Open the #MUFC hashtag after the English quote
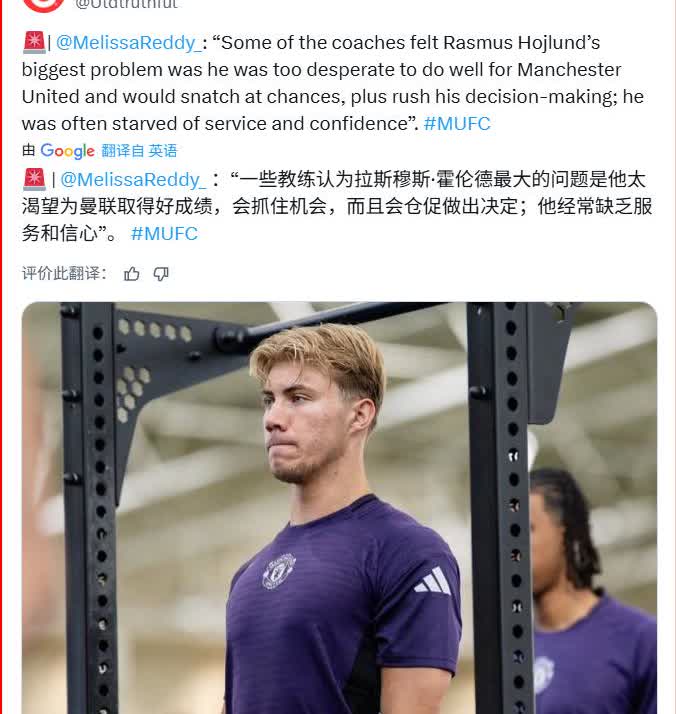Viewport: 676px width, 714px height. pyautogui.click(x=457, y=123)
